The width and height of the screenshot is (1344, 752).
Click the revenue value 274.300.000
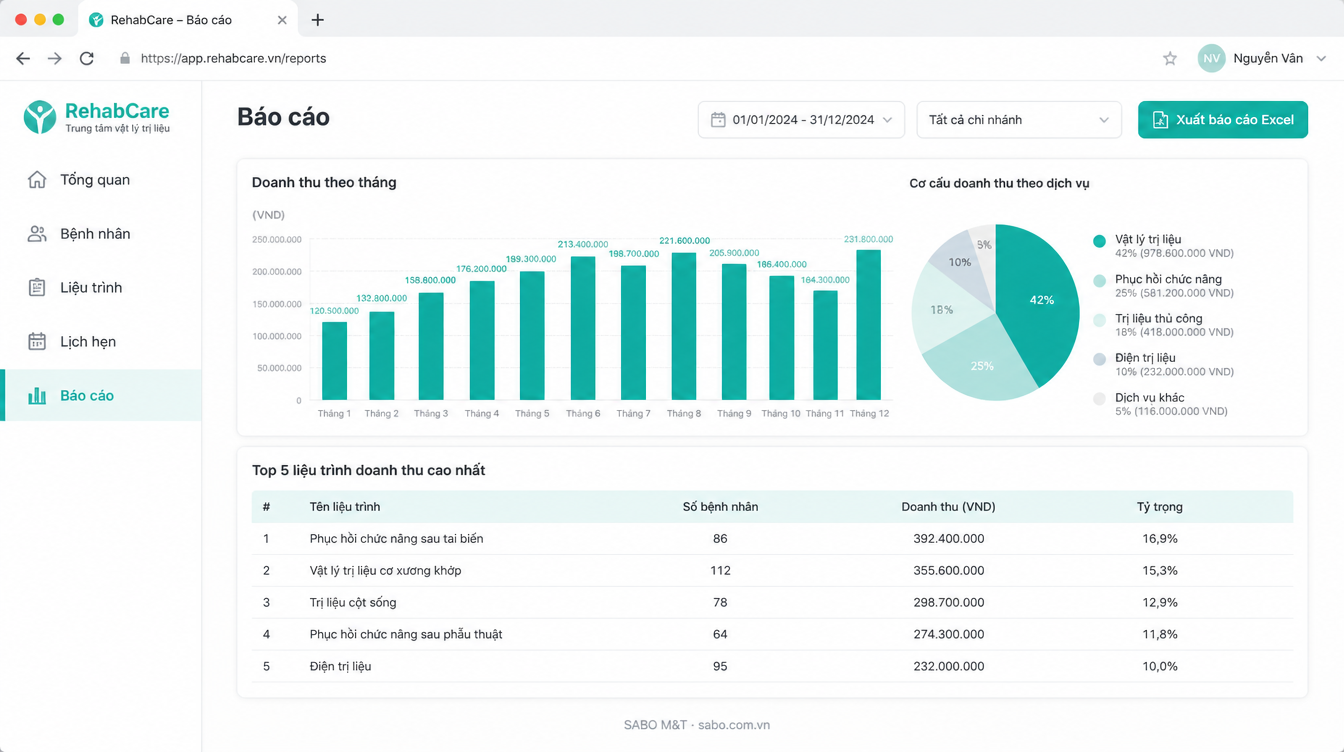pos(949,635)
